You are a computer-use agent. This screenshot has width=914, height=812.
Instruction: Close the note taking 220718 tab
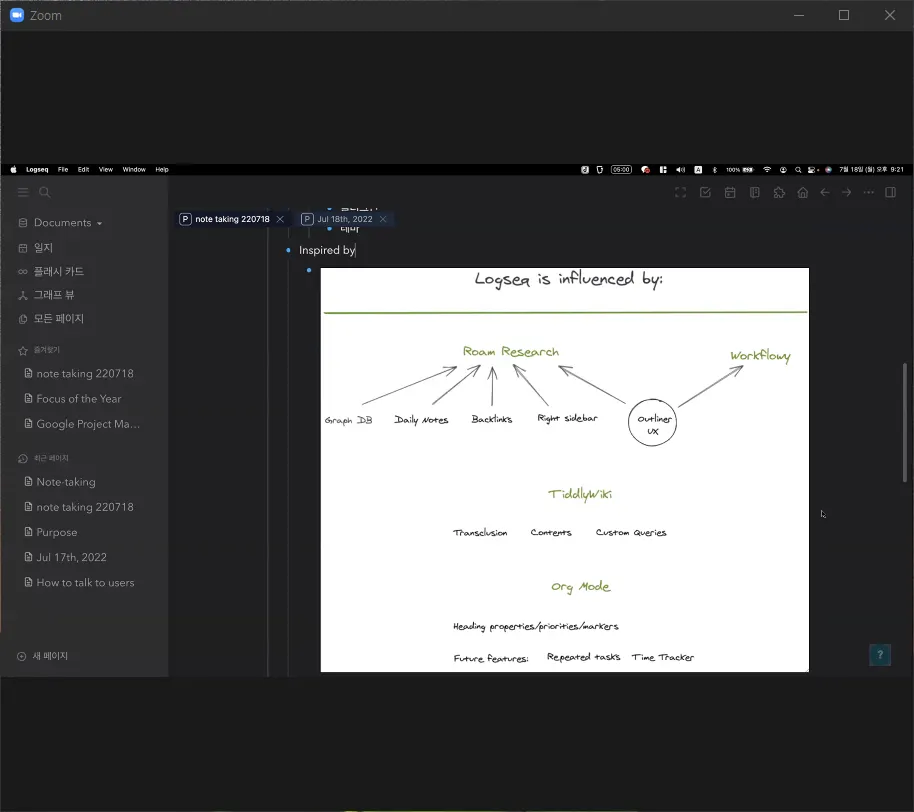pyautogui.click(x=280, y=219)
